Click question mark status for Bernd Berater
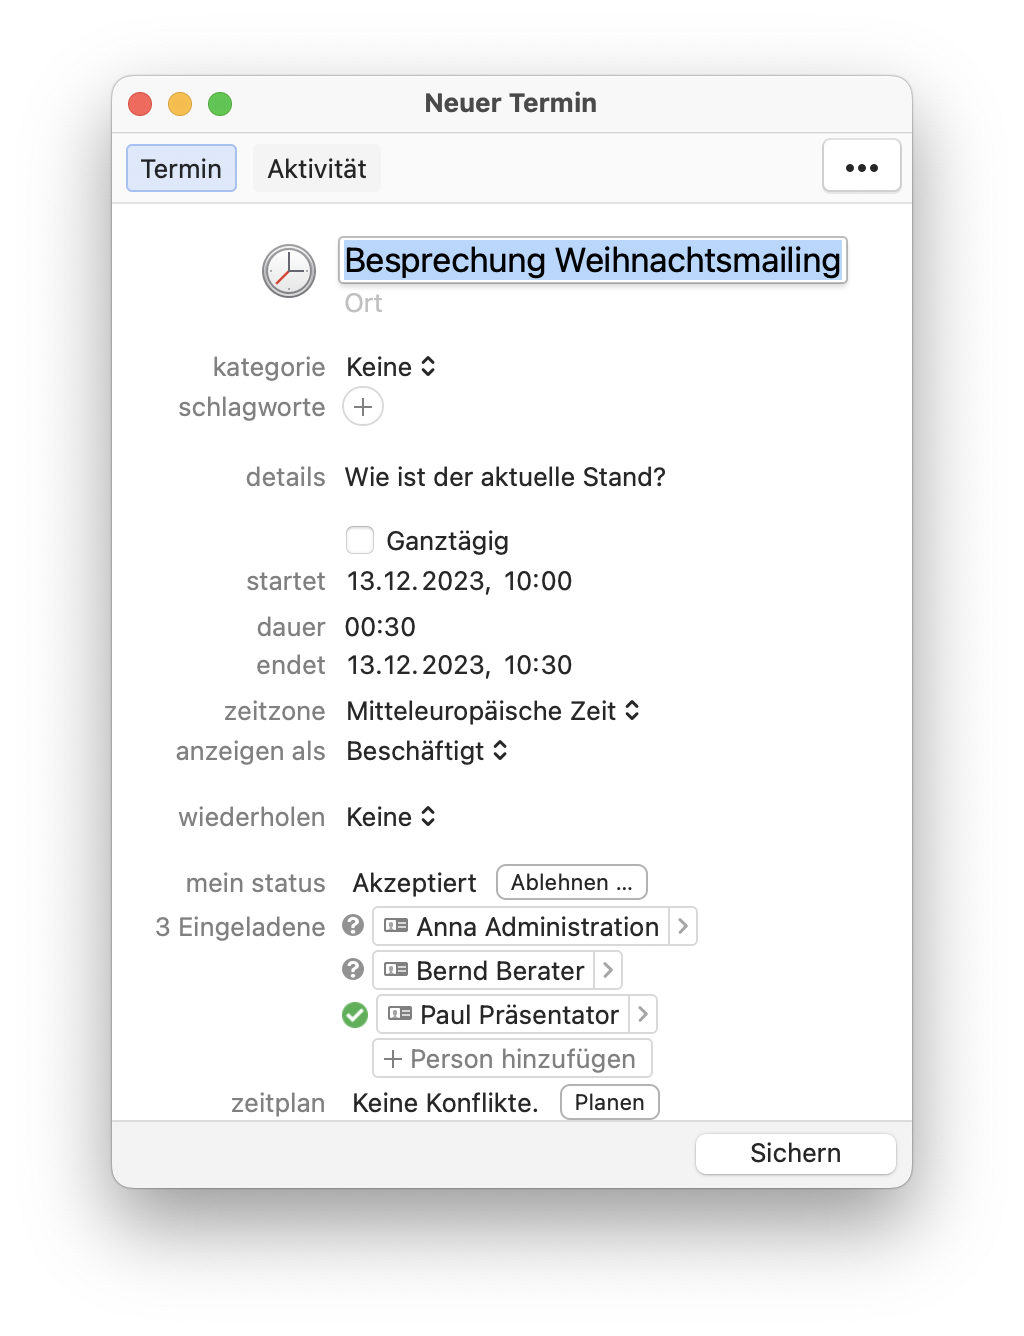Screen dimensions: 1024x1336 (x=353, y=969)
